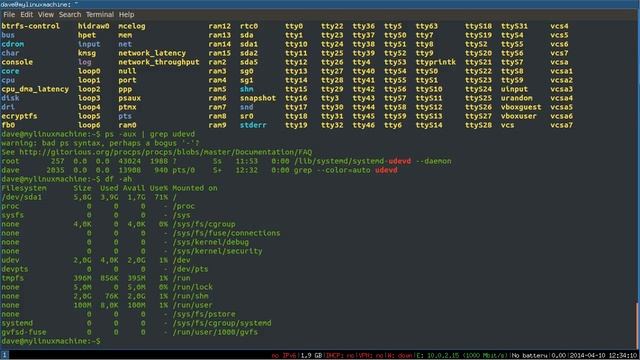
Task: Open the Terminal menu
Action: click(x=100, y=15)
